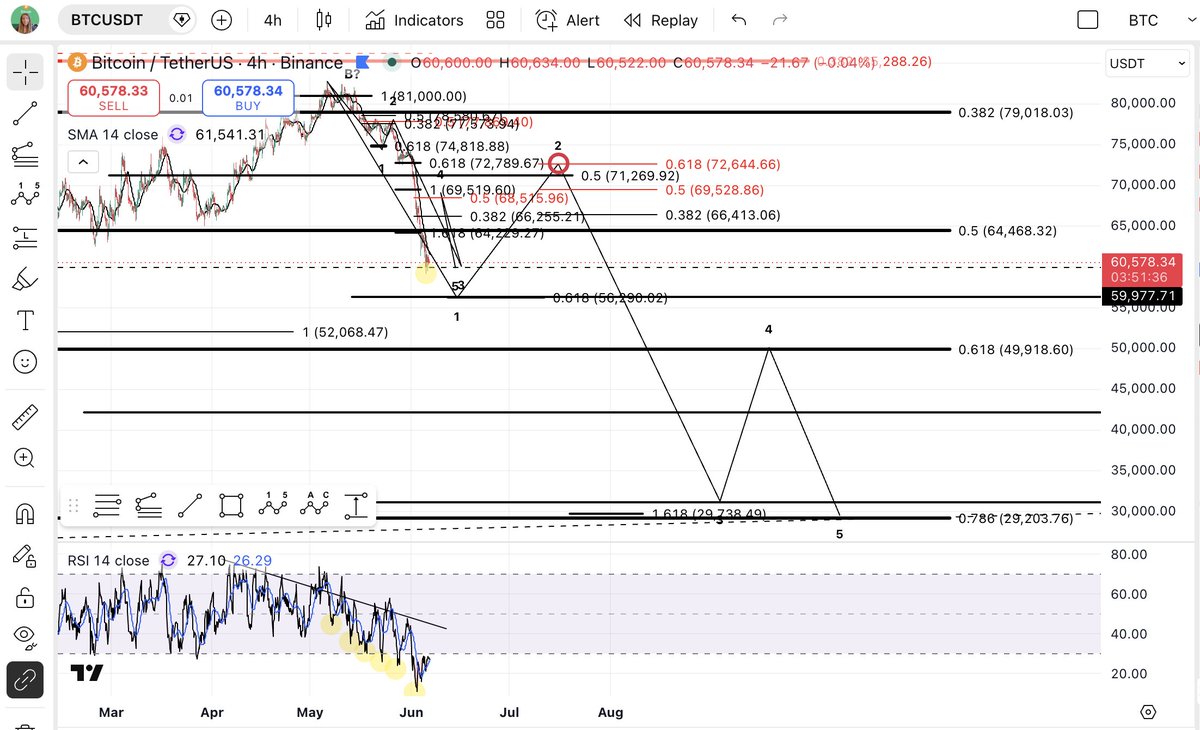This screenshot has width=1200, height=730.
Task: Open the layout setup rectangle menu
Action: point(1087,20)
